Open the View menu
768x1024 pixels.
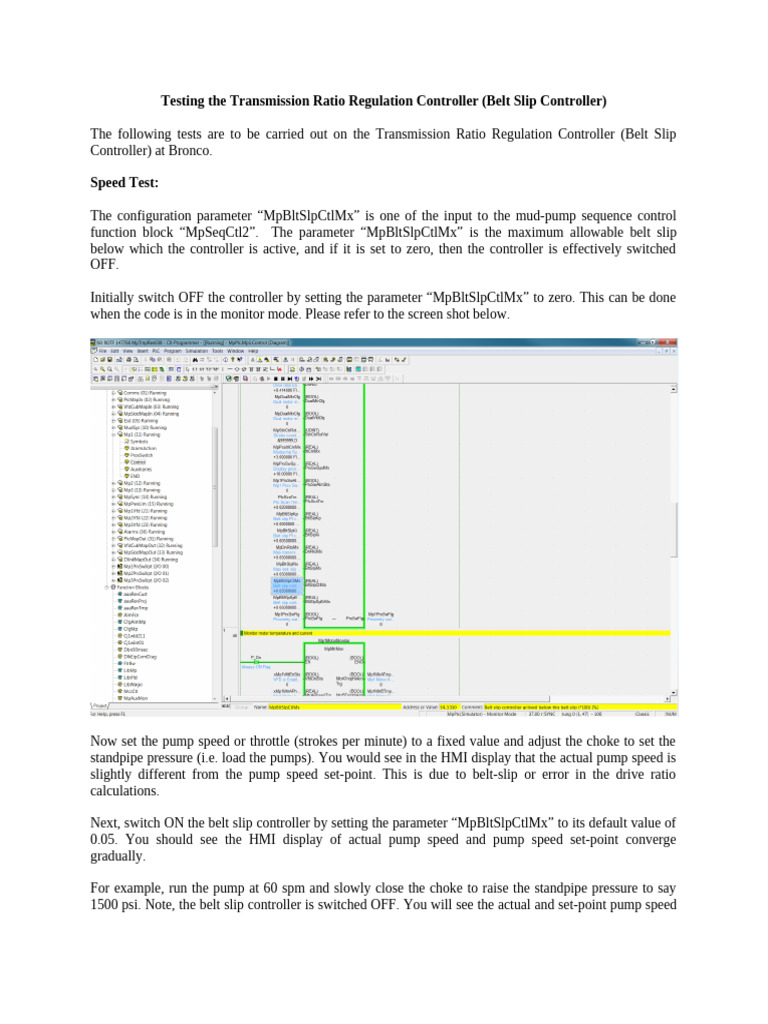tap(128, 351)
